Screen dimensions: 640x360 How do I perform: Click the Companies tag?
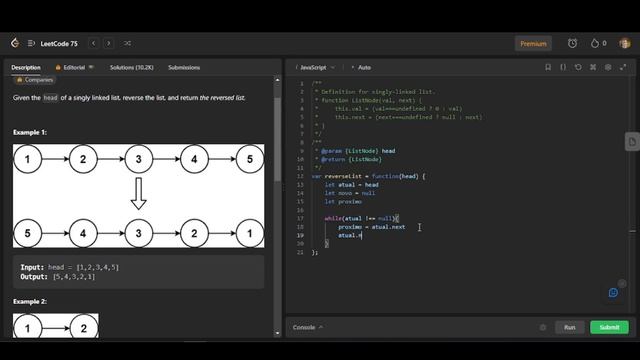coord(35,80)
